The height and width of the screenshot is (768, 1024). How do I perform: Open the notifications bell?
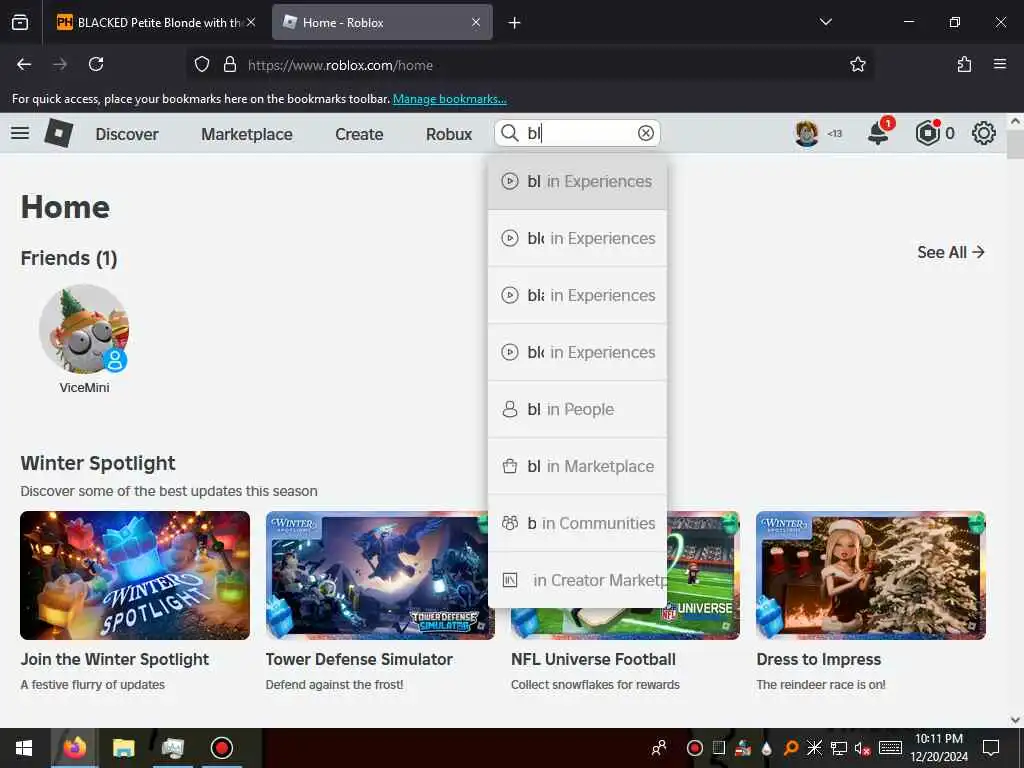tap(879, 133)
